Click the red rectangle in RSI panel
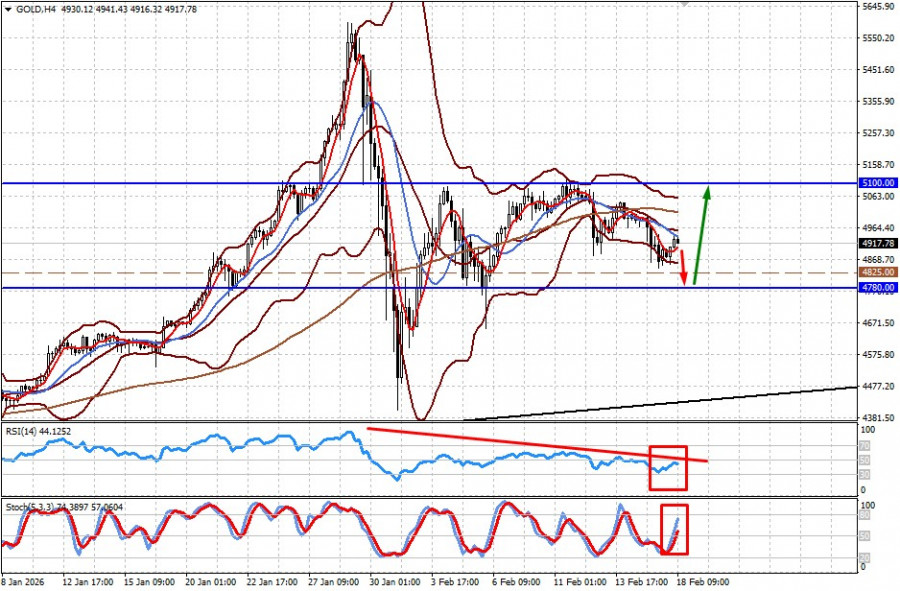 [x=668, y=468]
